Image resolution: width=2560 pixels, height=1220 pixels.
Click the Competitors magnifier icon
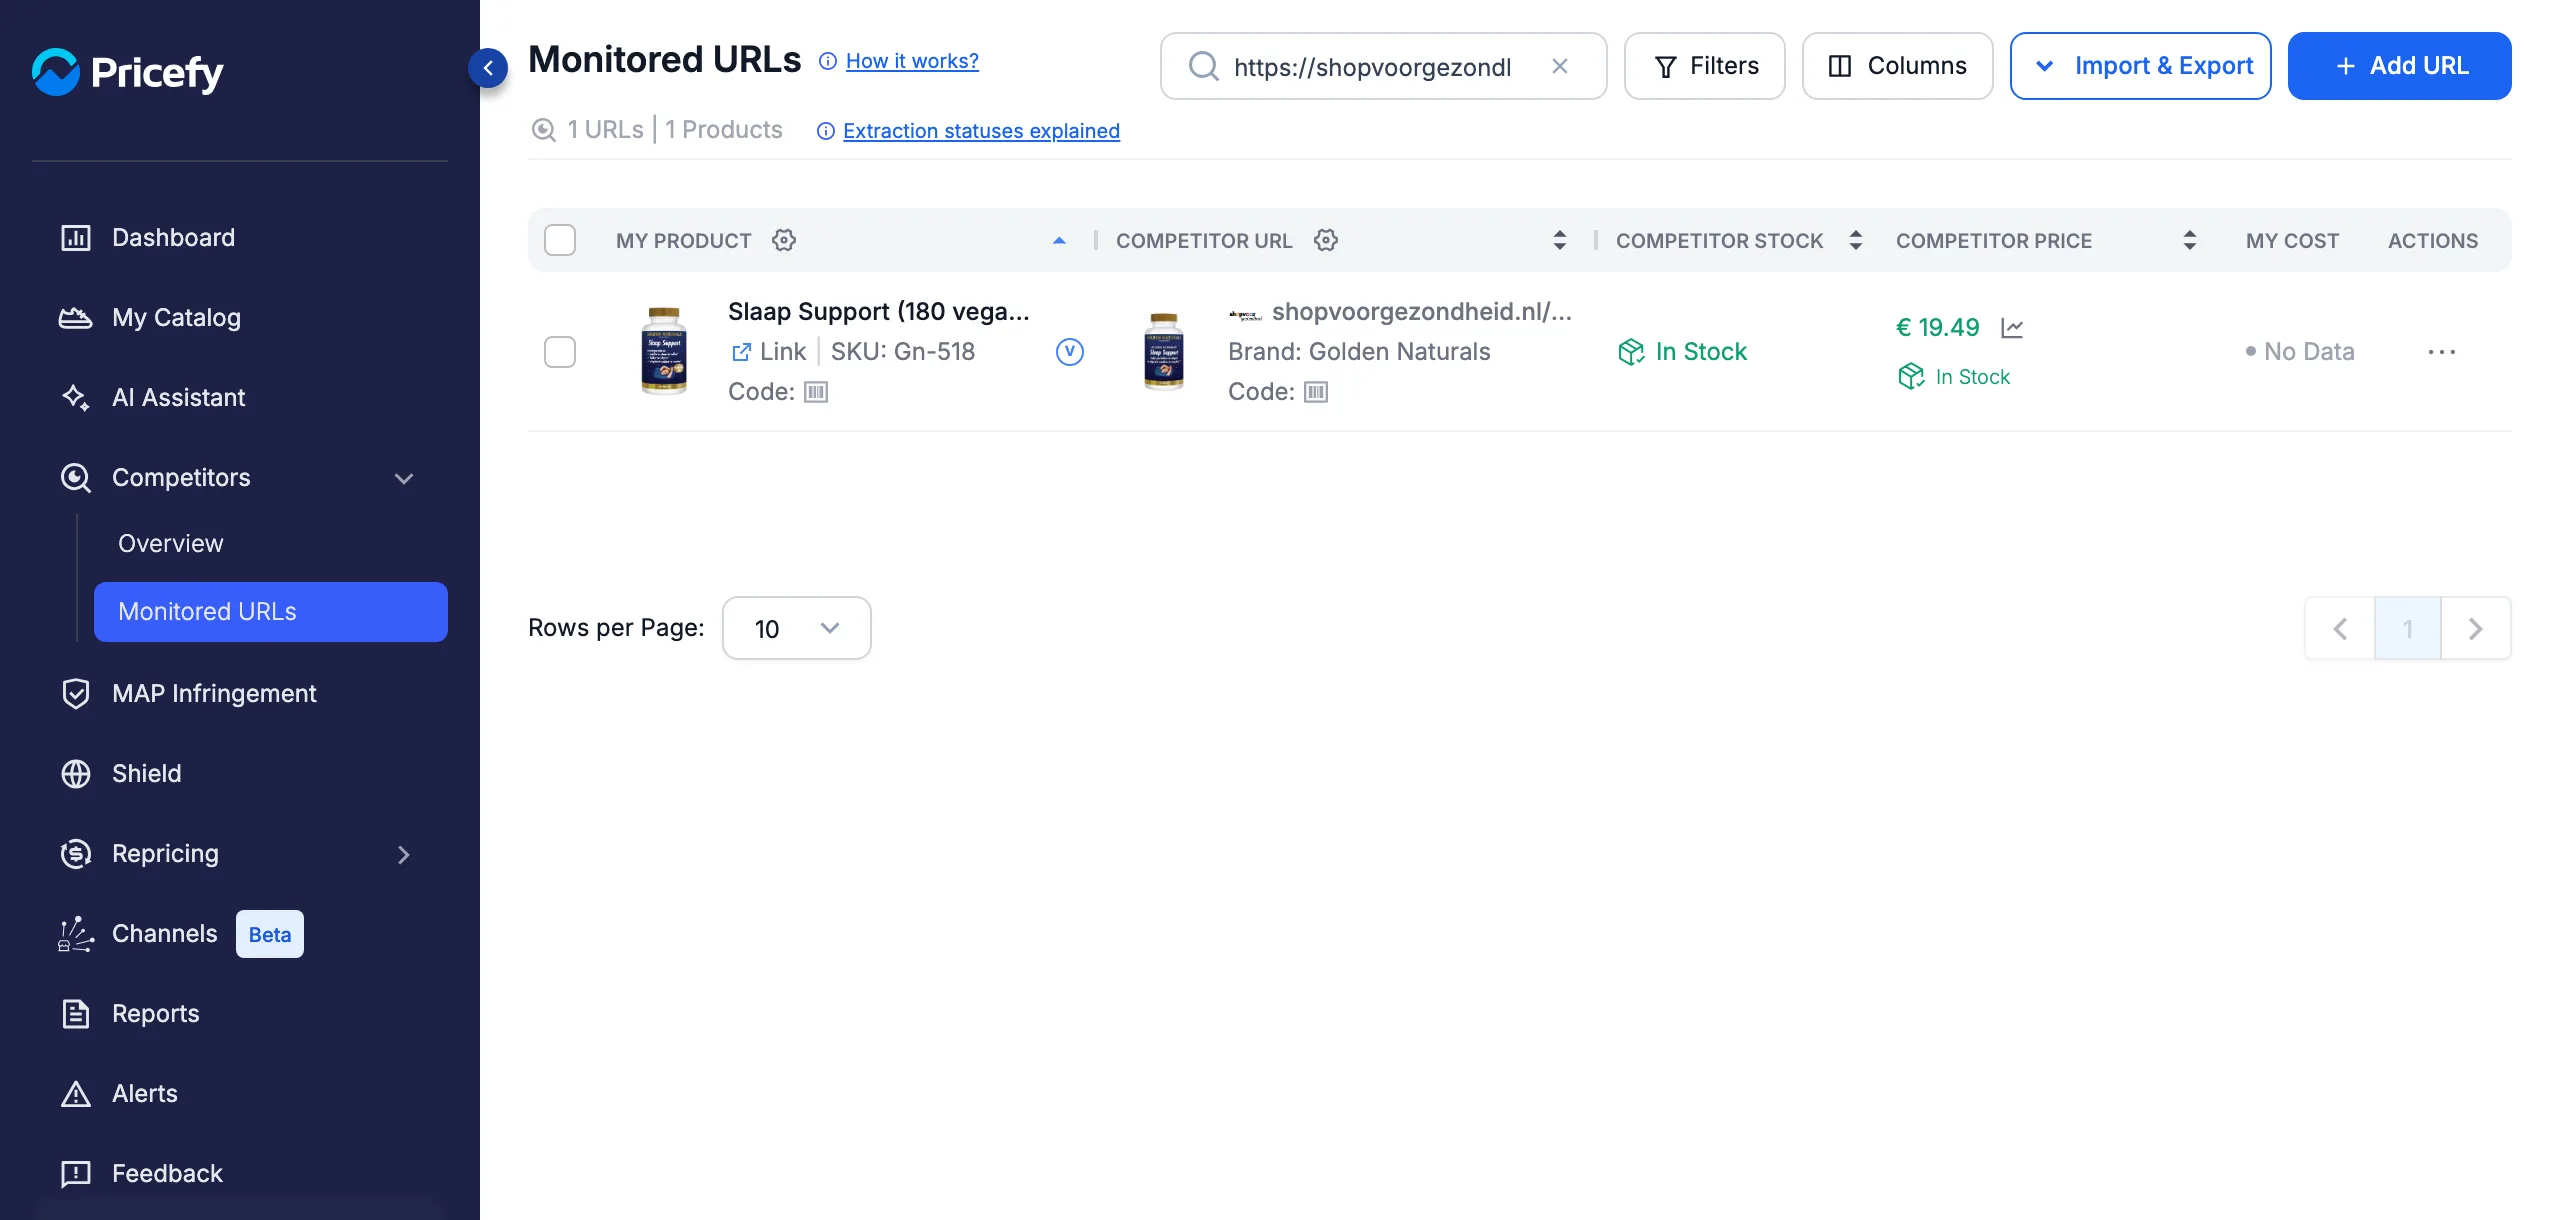pos(76,478)
